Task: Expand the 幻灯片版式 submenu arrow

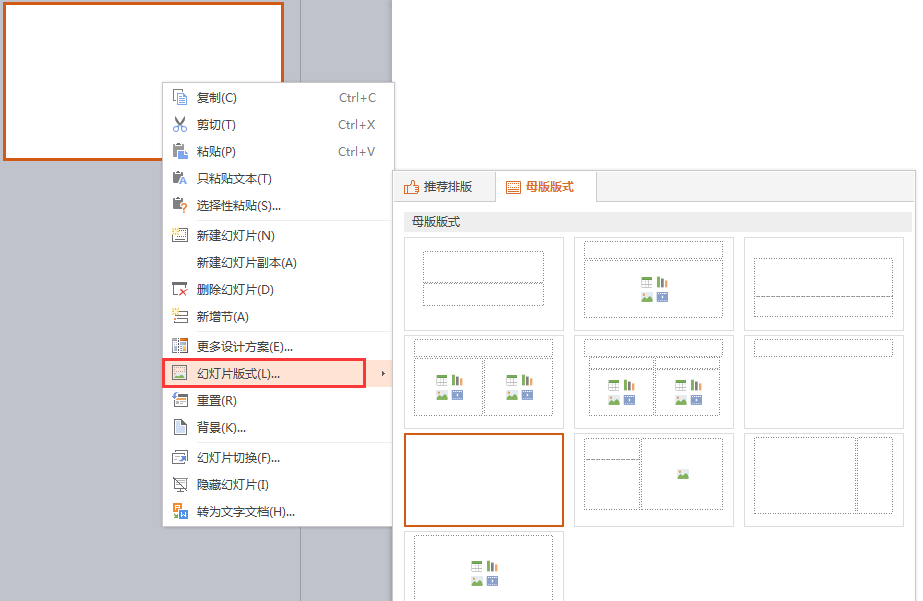Action: coord(383,373)
